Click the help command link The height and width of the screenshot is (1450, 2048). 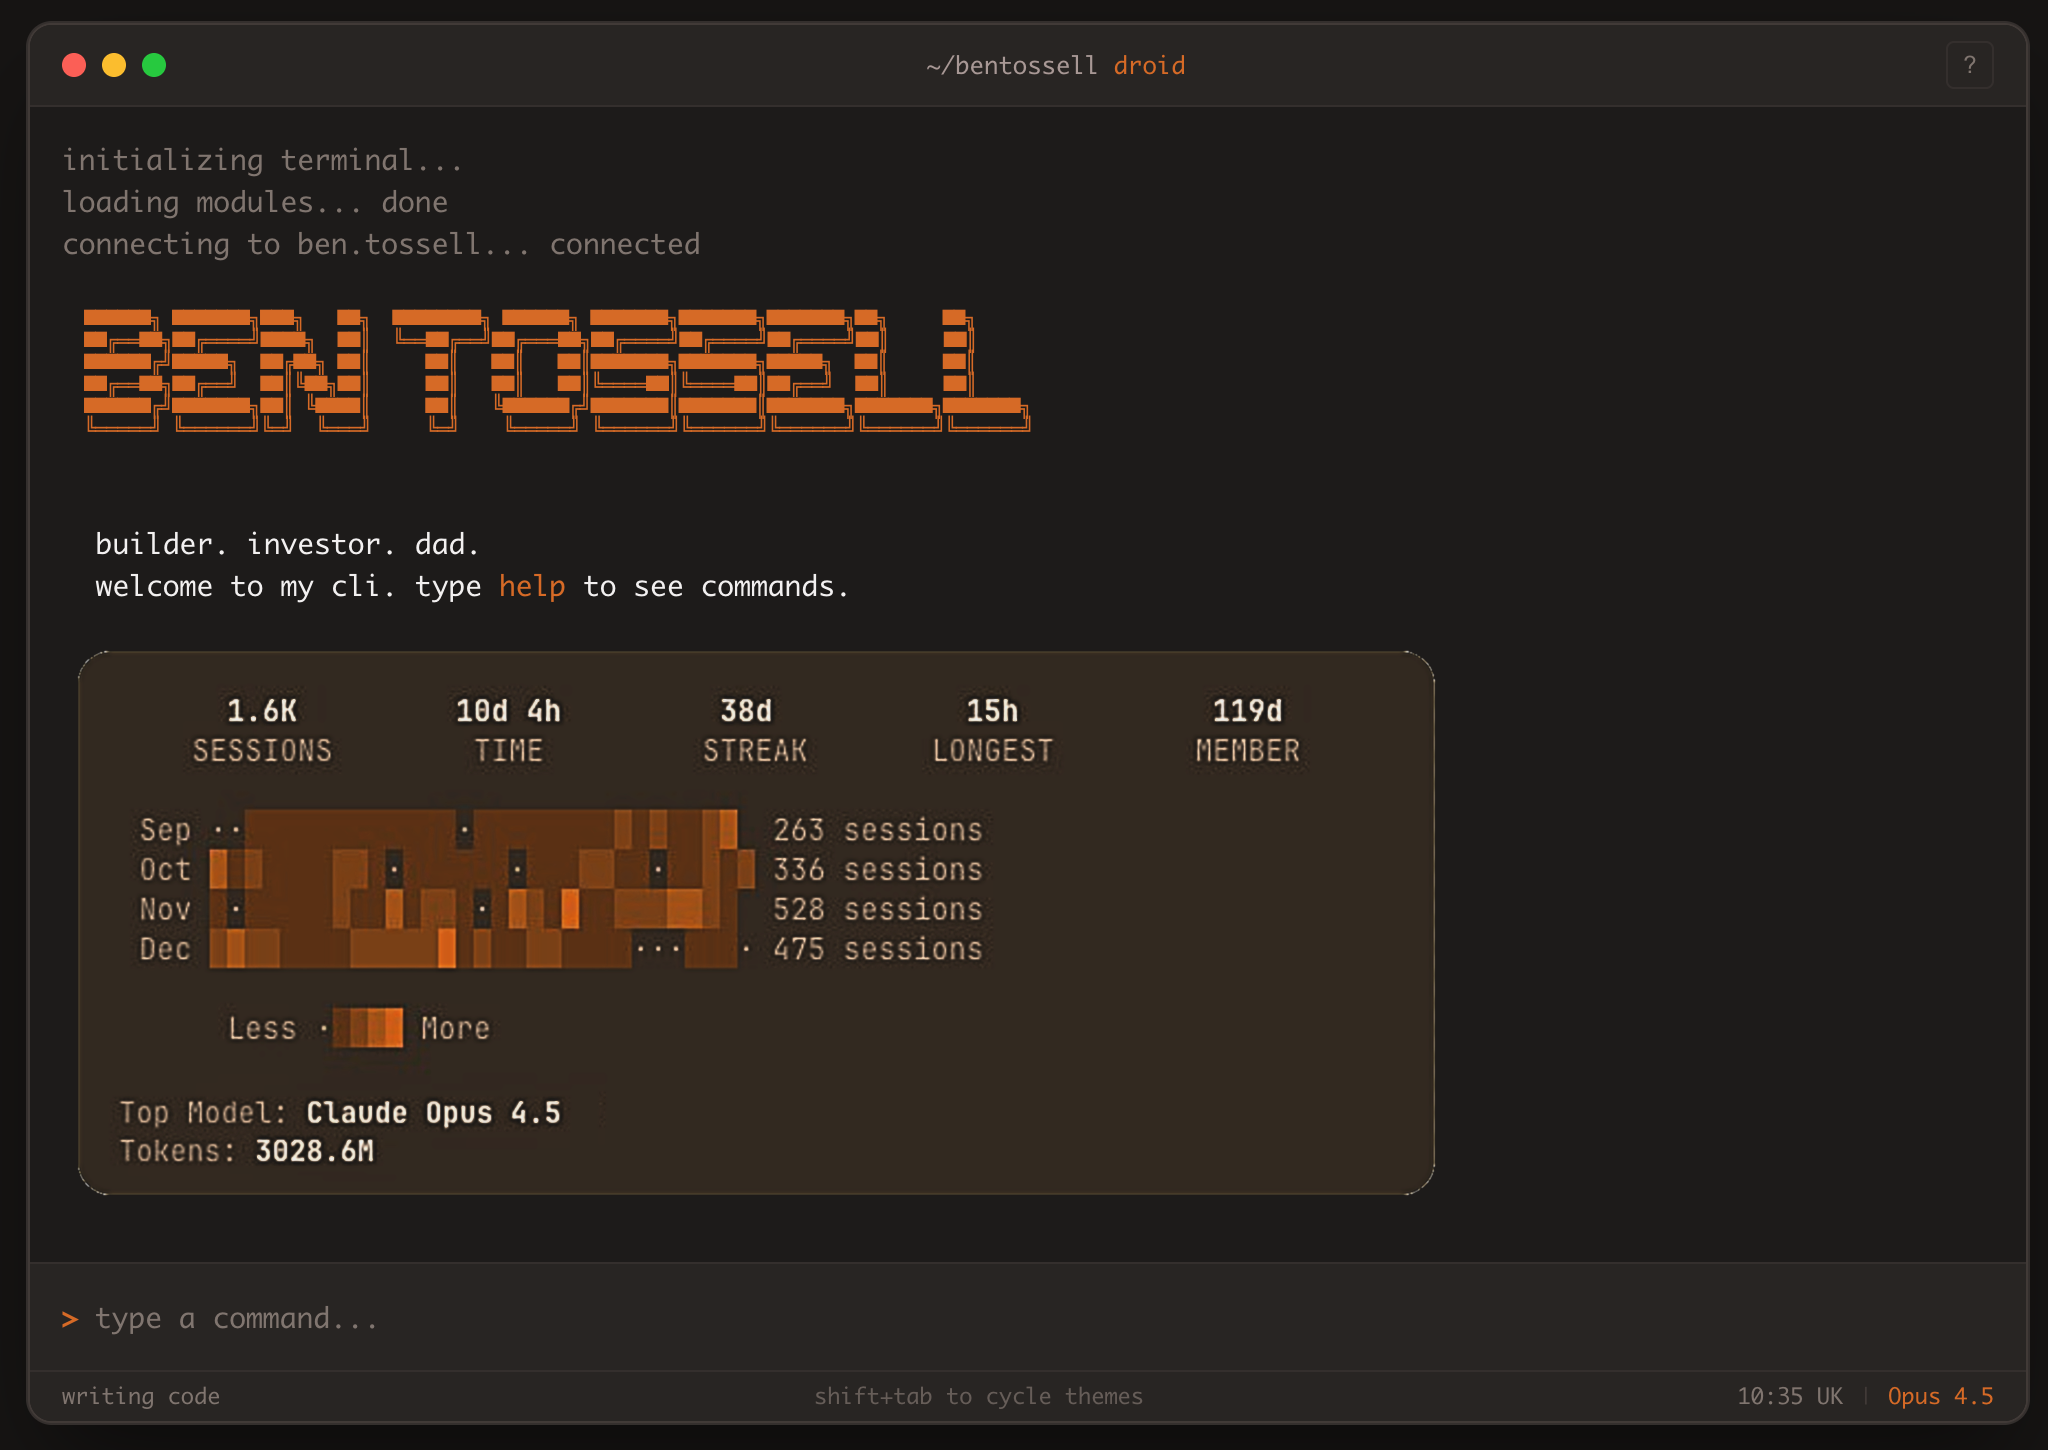532,586
